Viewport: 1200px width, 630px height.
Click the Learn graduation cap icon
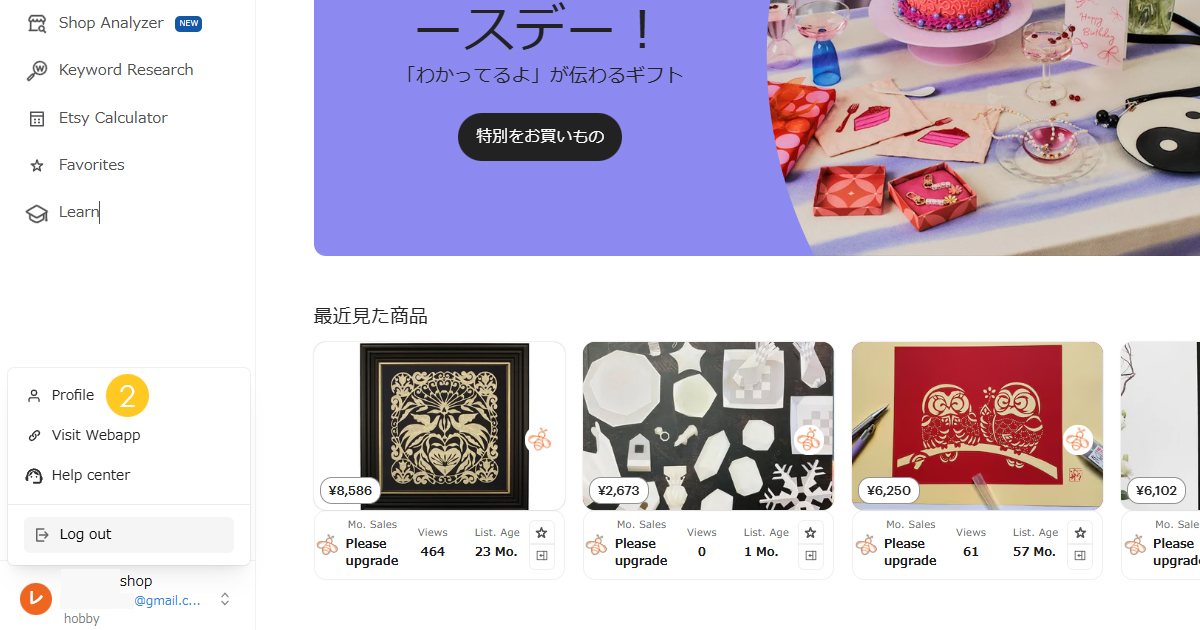coord(37,213)
